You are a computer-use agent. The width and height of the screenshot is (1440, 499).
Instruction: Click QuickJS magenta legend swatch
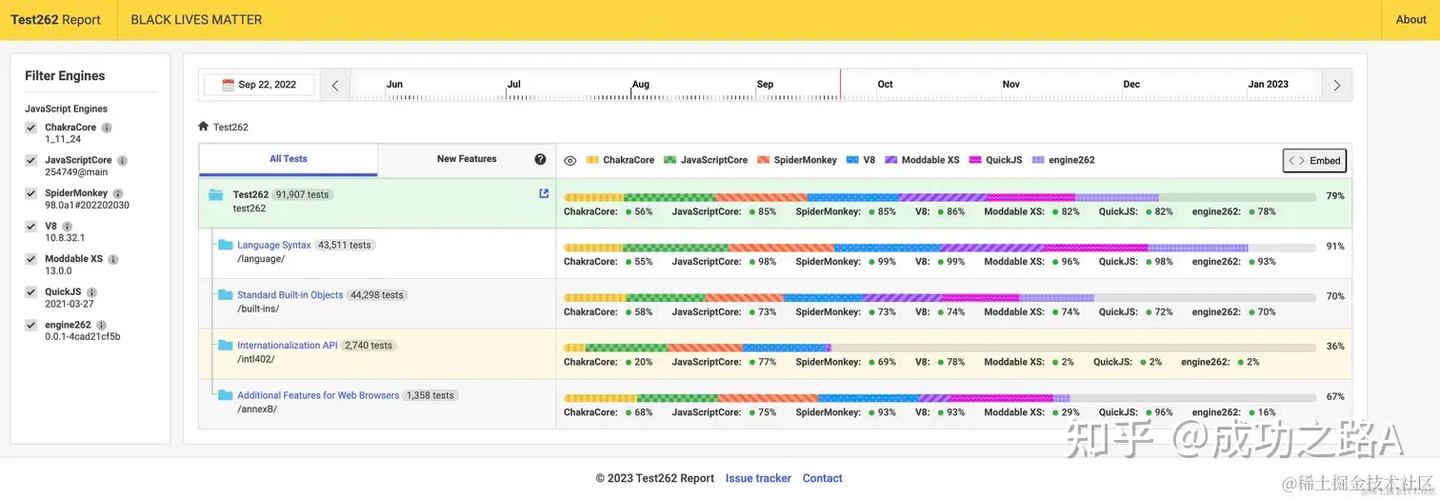tap(975, 160)
